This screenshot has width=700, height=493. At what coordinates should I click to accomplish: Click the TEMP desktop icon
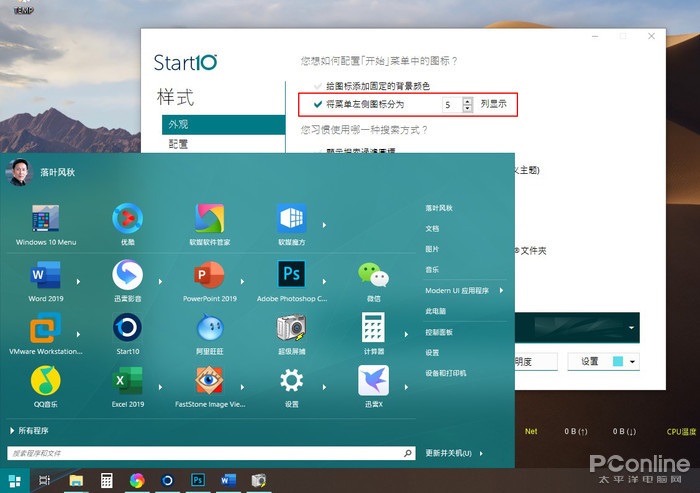pos(23,7)
